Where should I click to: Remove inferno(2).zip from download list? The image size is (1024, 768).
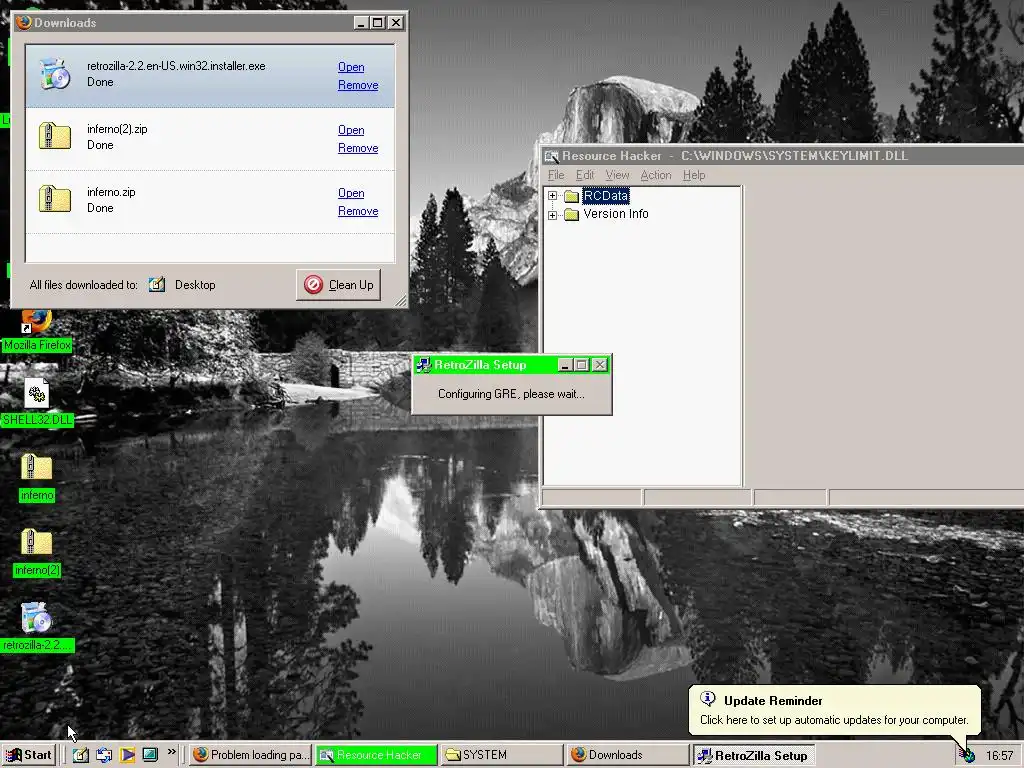358,148
